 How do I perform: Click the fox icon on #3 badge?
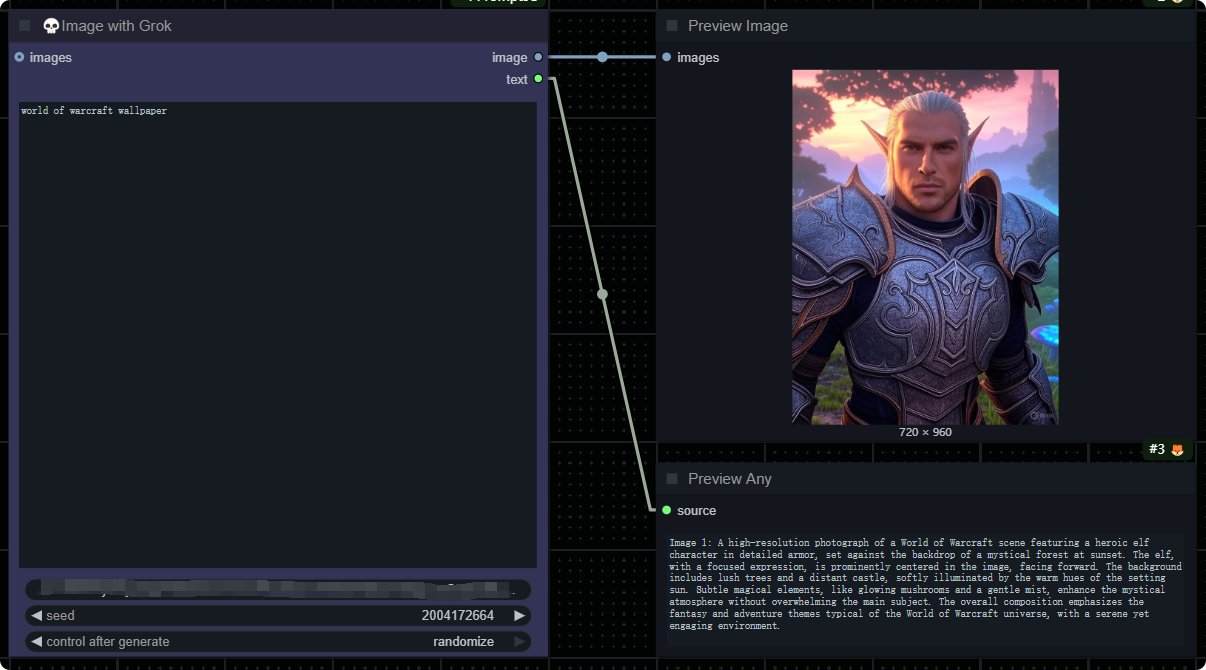click(x=1177, y=450)
